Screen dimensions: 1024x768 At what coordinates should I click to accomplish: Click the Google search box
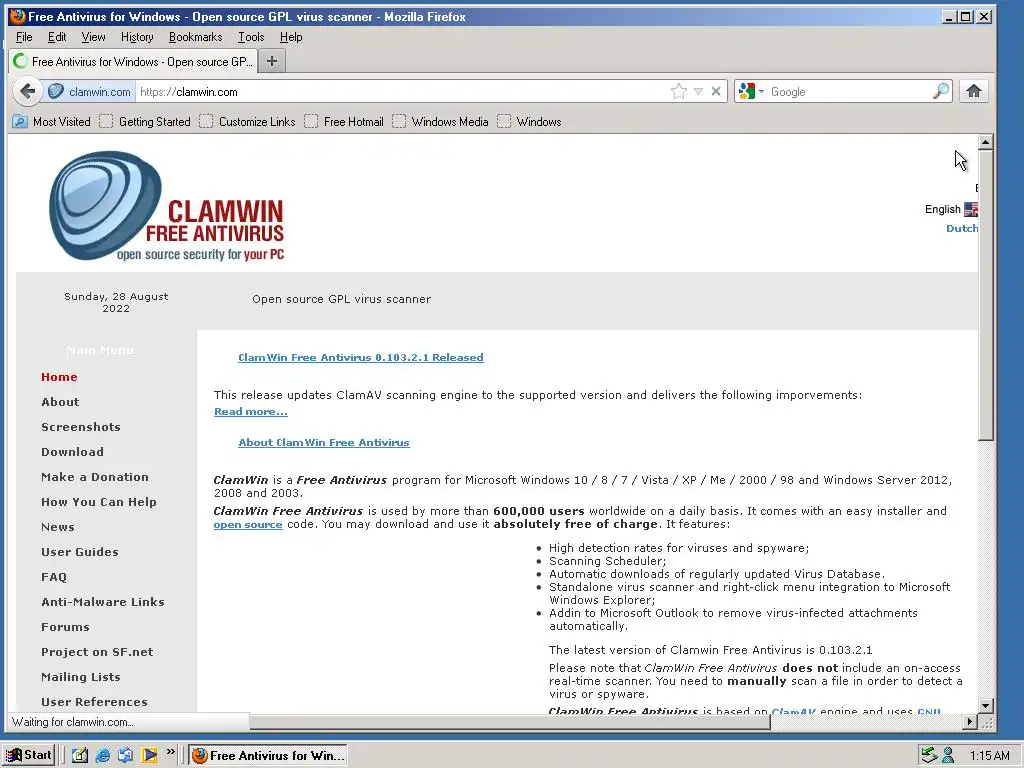[x=849, y=91]
